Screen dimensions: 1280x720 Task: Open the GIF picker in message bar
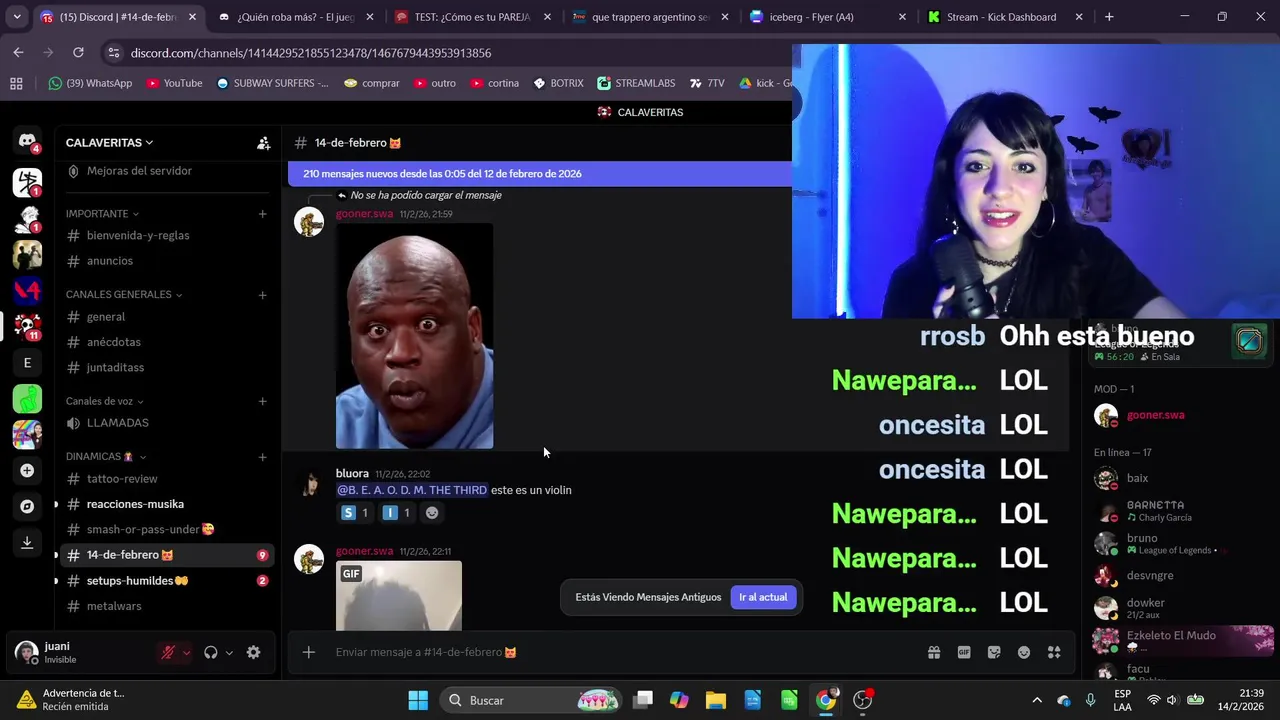click(964, 652)
